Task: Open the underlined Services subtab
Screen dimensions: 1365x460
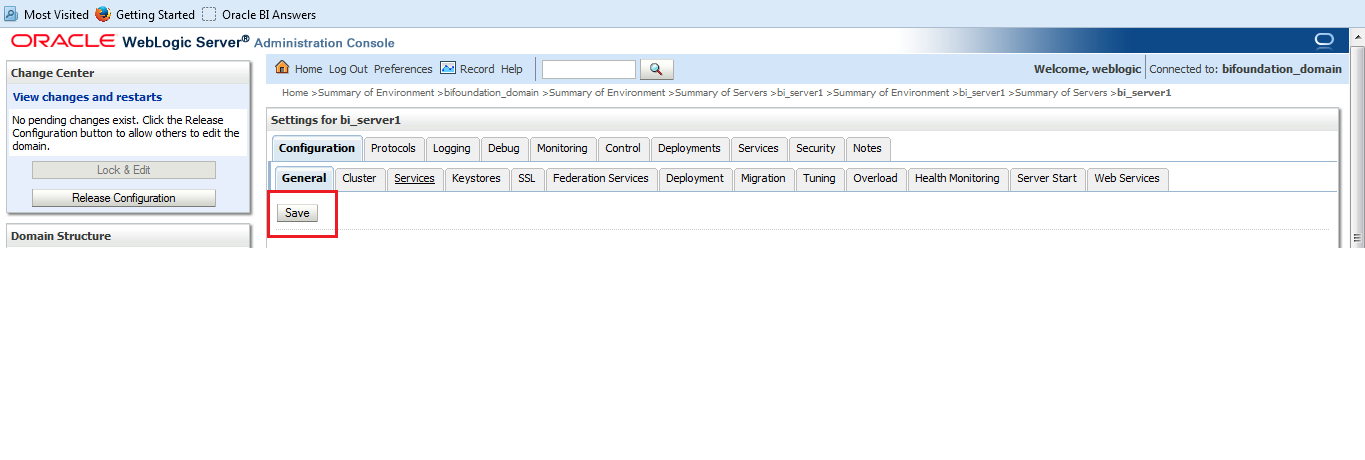Action: coord(414,178)
